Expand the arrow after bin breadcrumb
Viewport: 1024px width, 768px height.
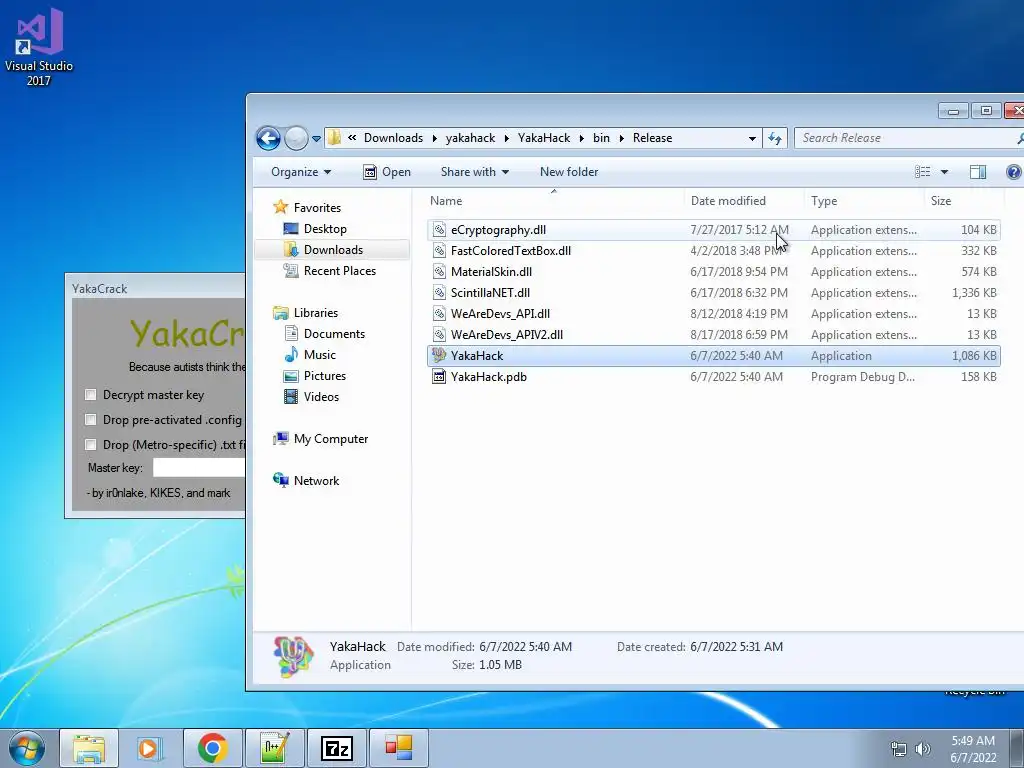(x=621, y=138)
